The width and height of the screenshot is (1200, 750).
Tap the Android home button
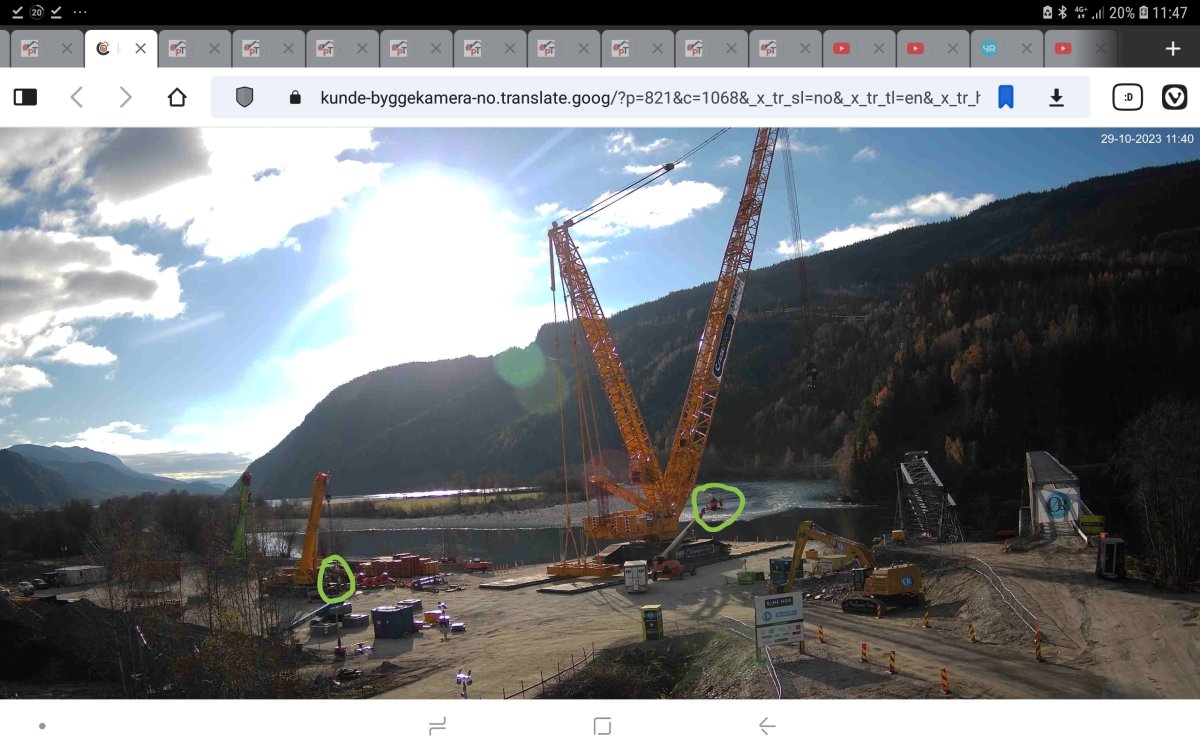click(x=602, y=726)
